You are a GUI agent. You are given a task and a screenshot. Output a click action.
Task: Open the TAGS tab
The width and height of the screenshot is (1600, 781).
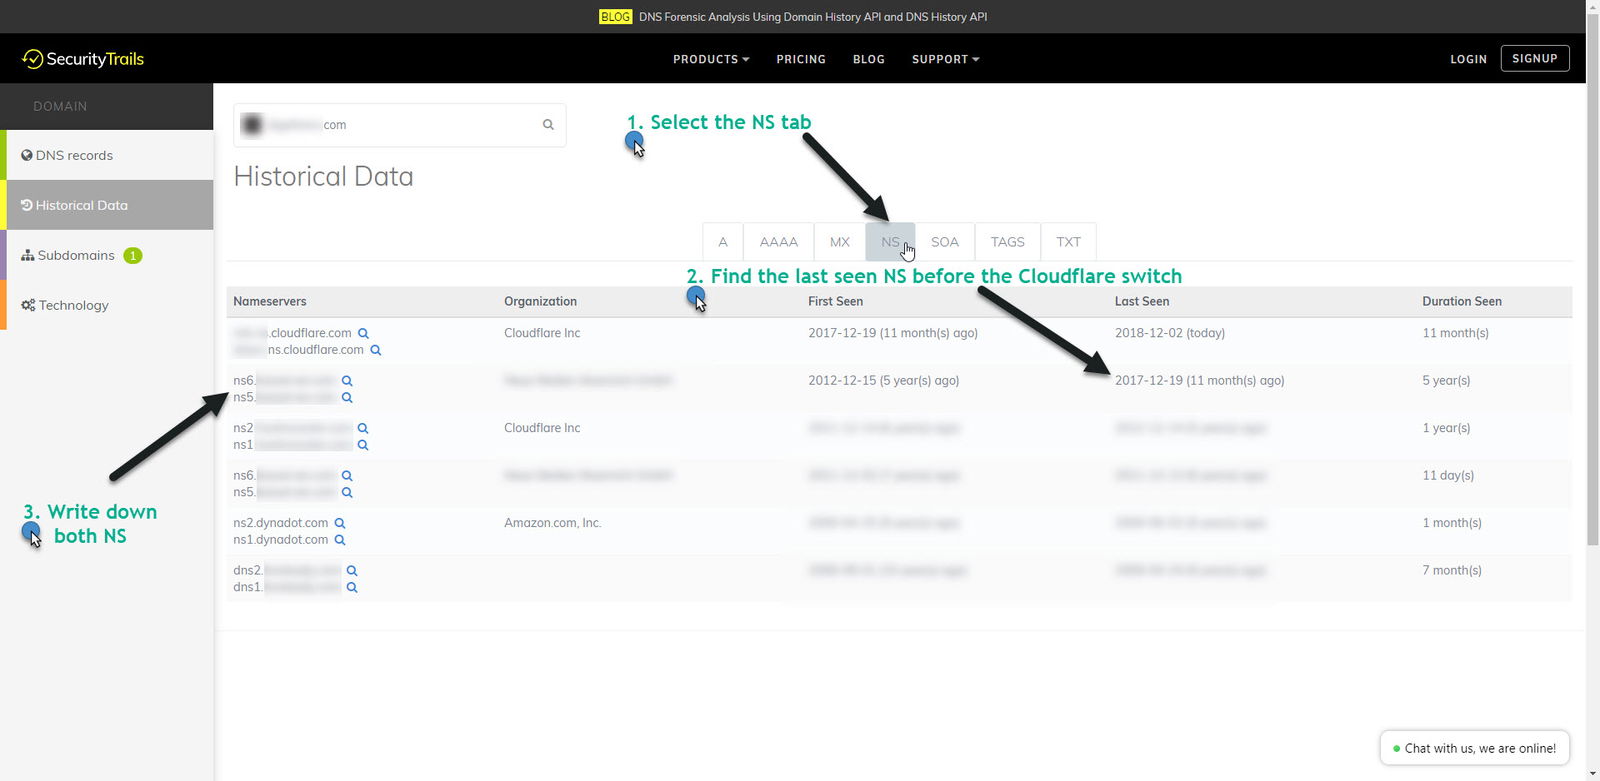tap(1008, 242)
